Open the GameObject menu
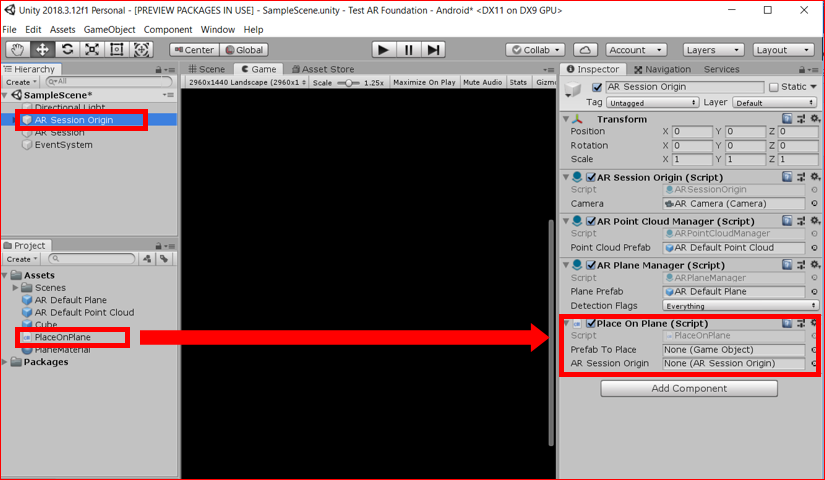The width and height of the screenshot is (825, 480). coord(109,29)
